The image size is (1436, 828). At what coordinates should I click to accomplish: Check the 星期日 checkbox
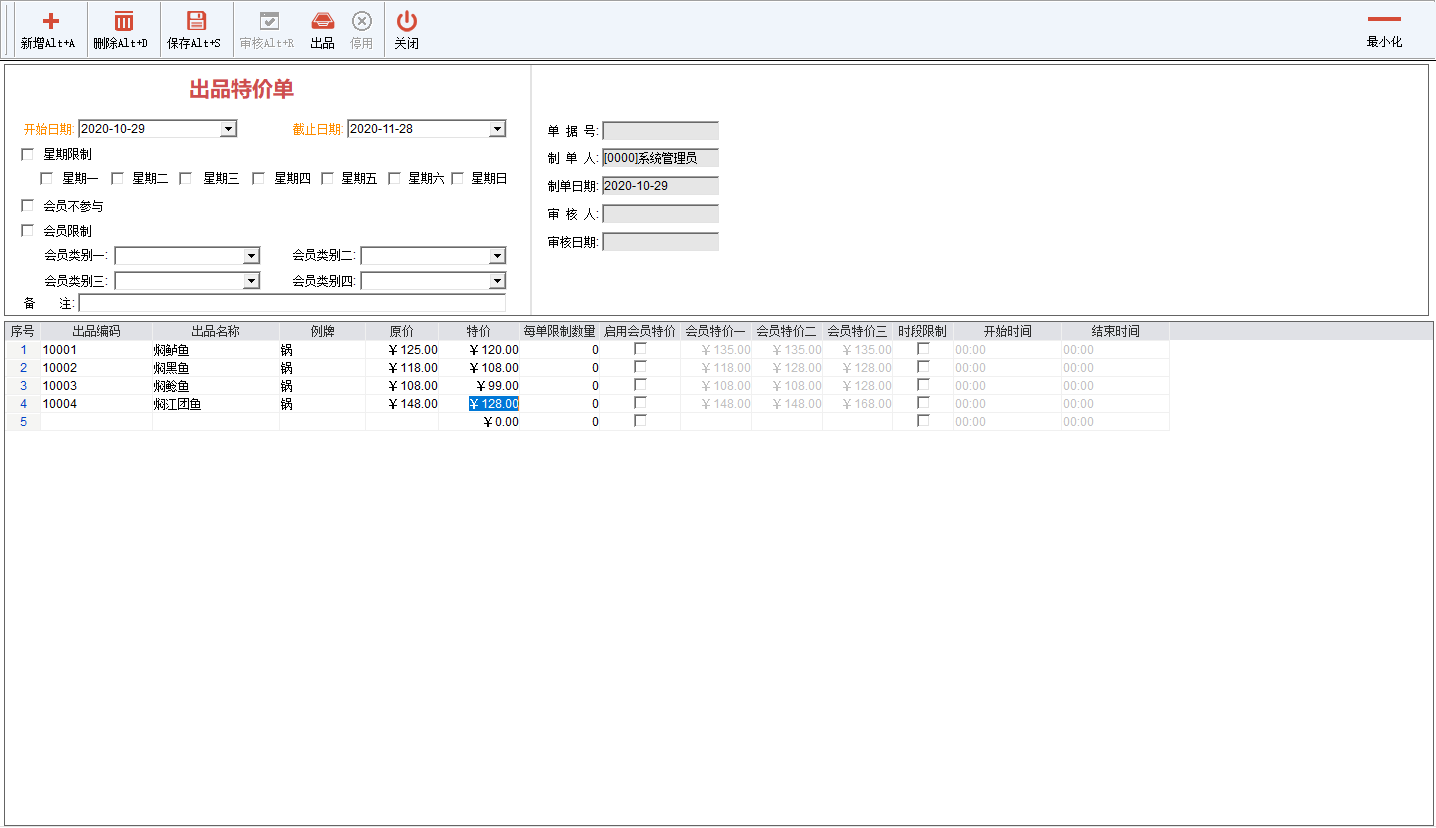(x=458, y=178)
